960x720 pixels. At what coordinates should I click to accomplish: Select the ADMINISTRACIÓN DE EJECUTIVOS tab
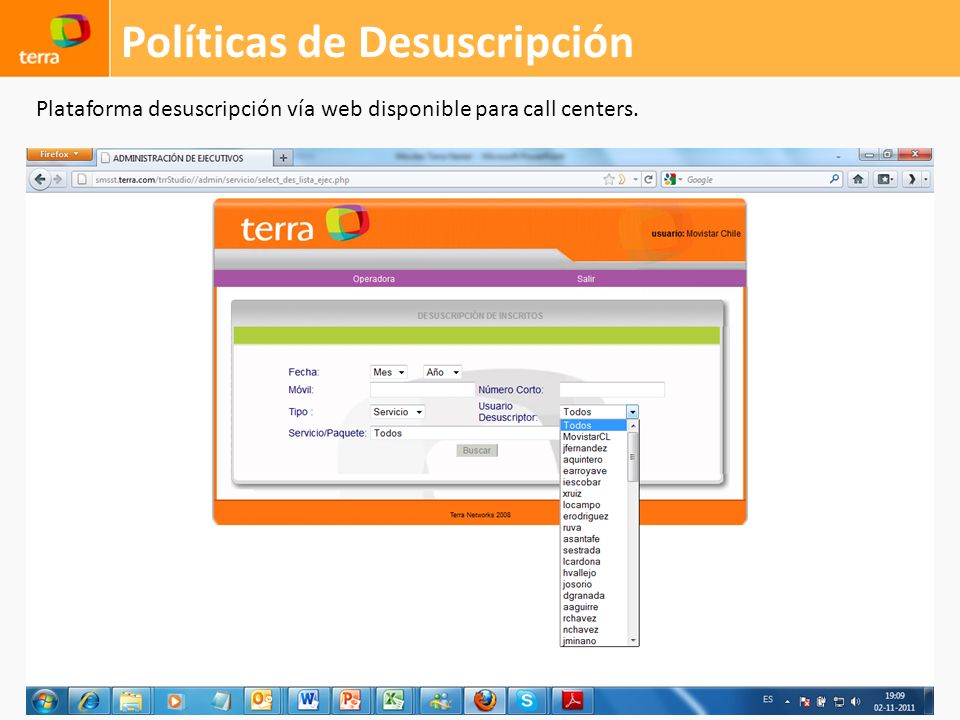coord(184,158)
